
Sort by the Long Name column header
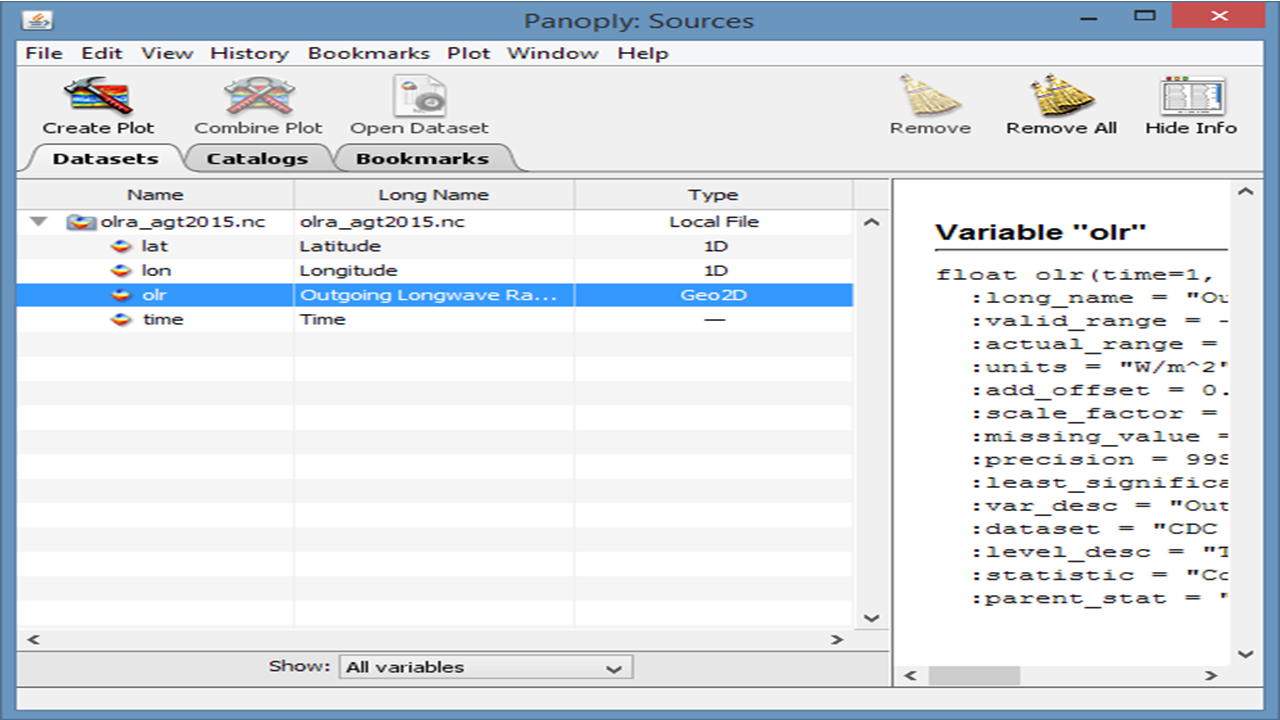434,195
